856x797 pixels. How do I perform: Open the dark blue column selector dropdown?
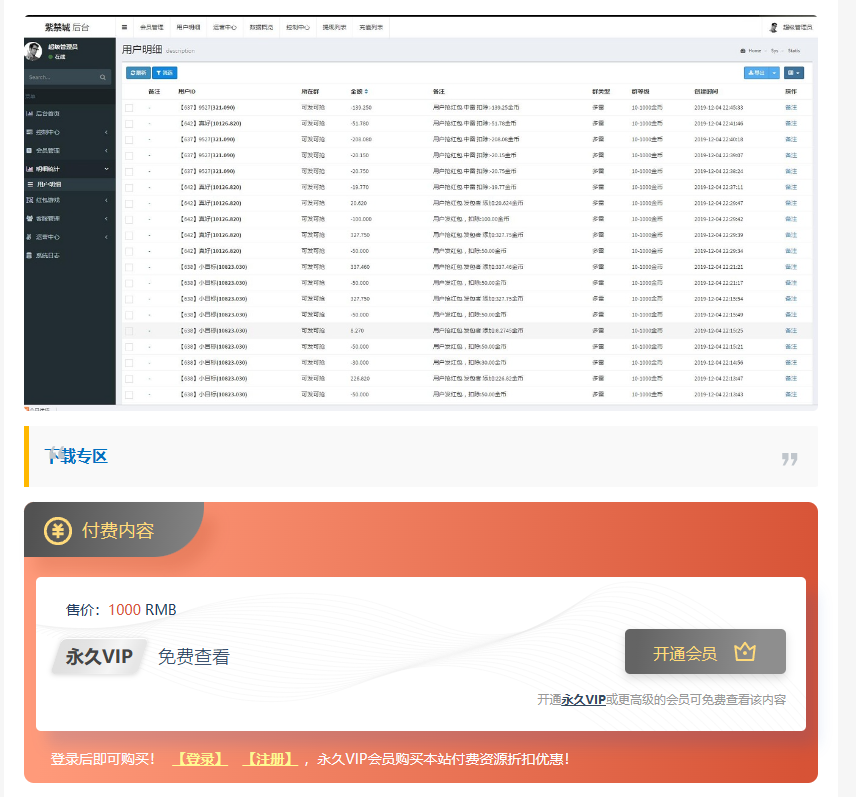pos(794,73)
